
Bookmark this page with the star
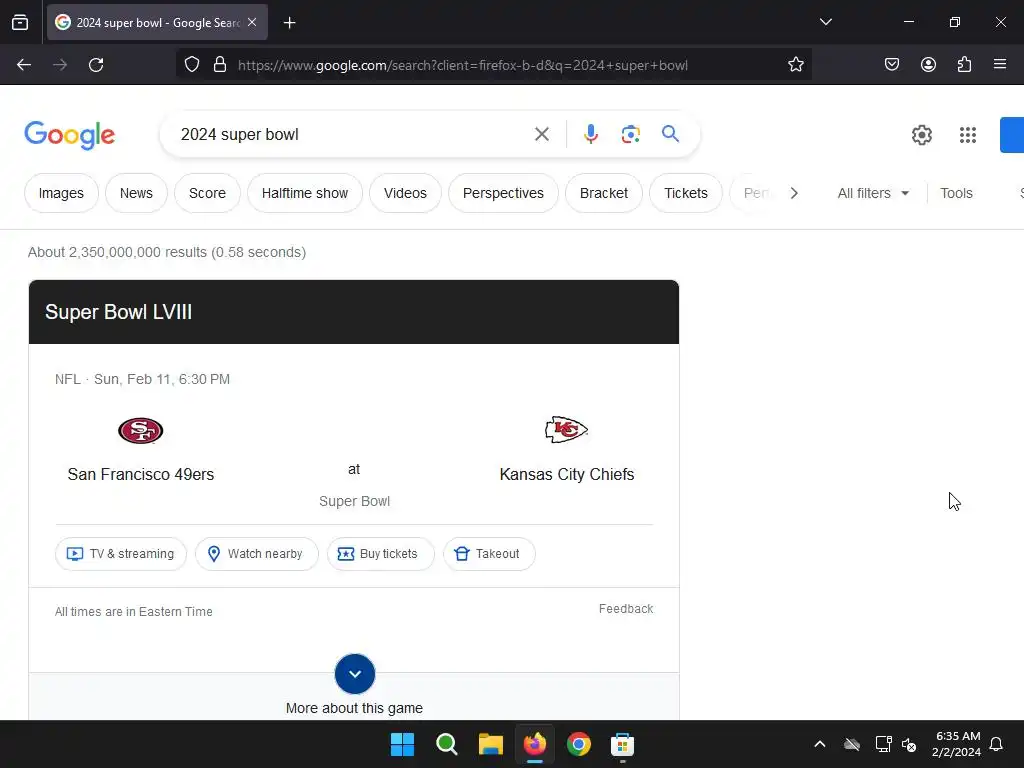pos(795,65)
